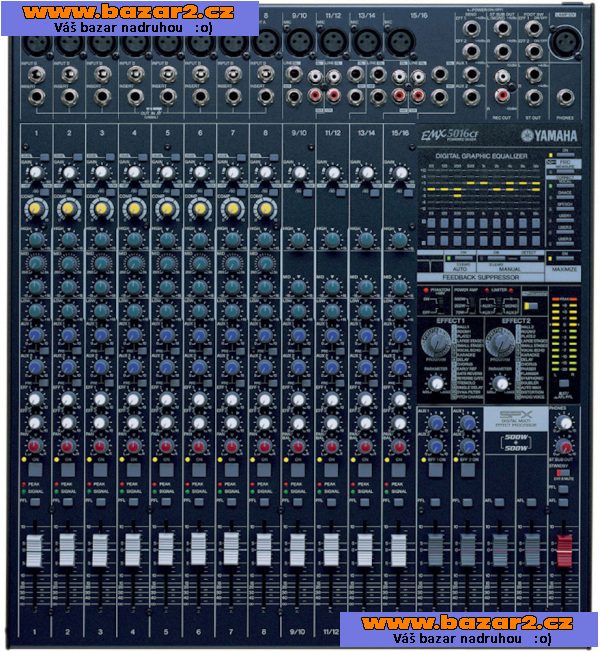Toggle channel 15/16 ON button
The image size is (600, 651).
(399, 470)
